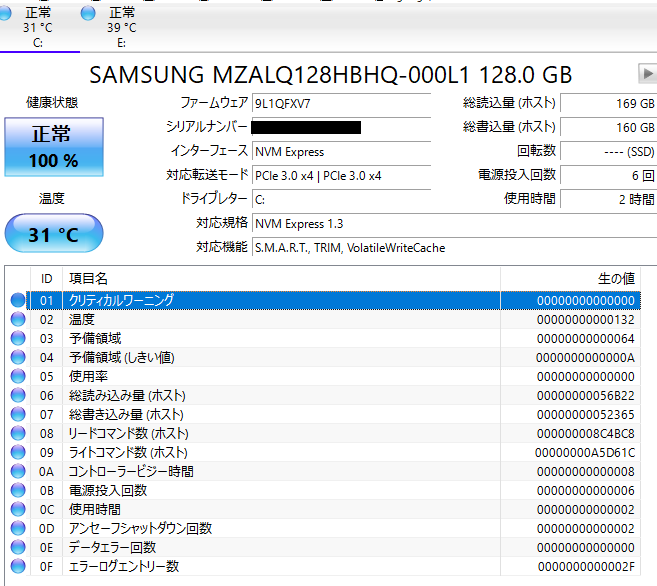Click the firmware field 9L1QFXV7
The image size is (657, 586).
(341, 103)
